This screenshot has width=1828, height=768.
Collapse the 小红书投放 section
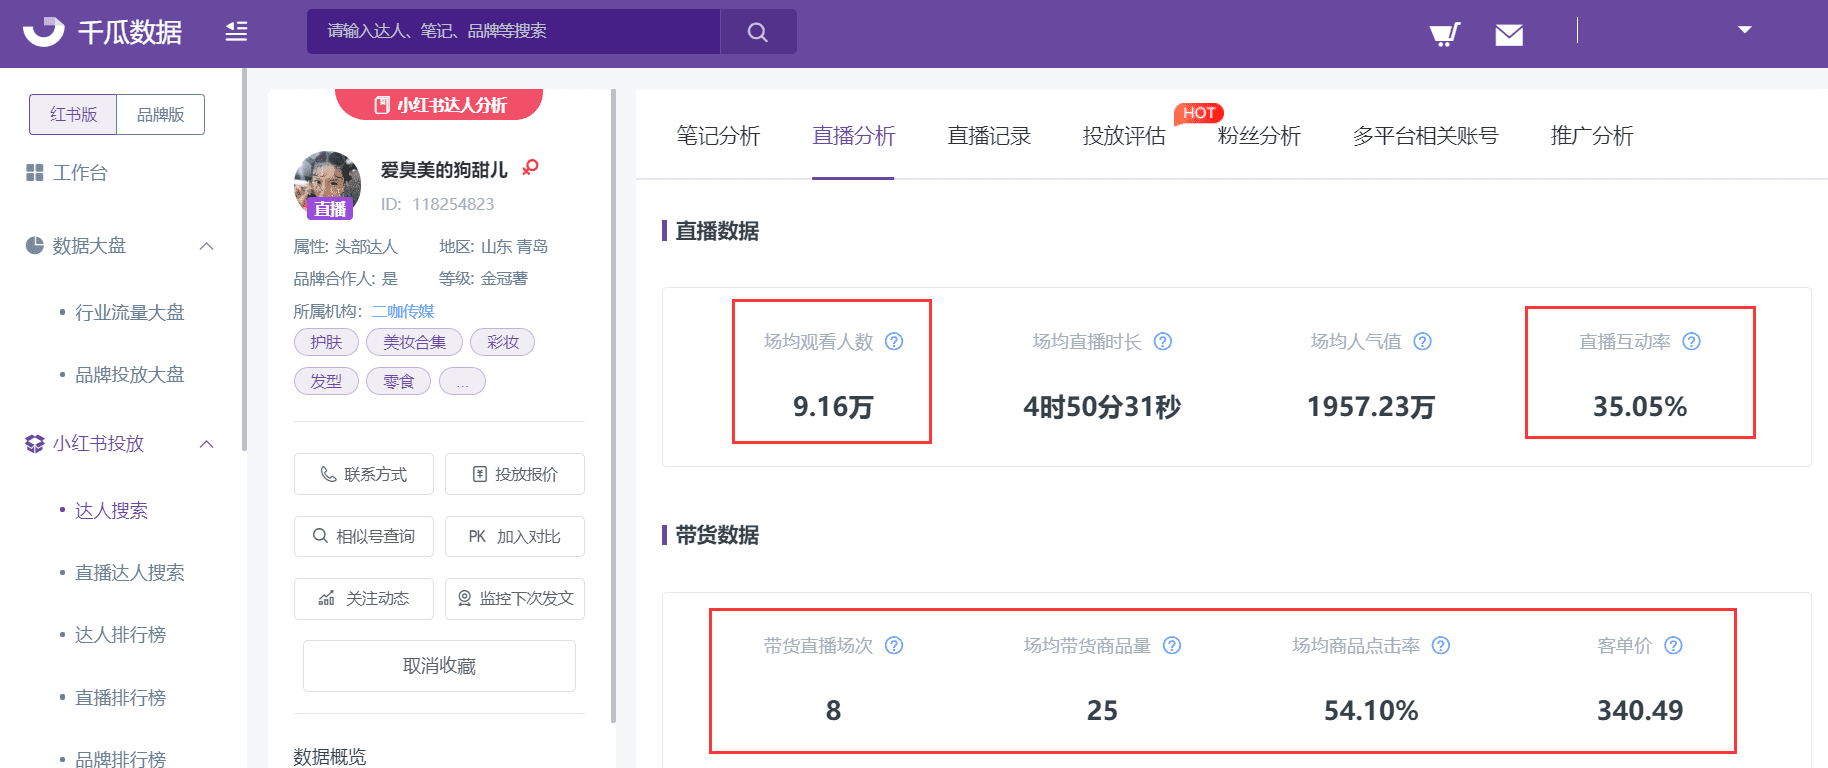click(x=207, y=444)
